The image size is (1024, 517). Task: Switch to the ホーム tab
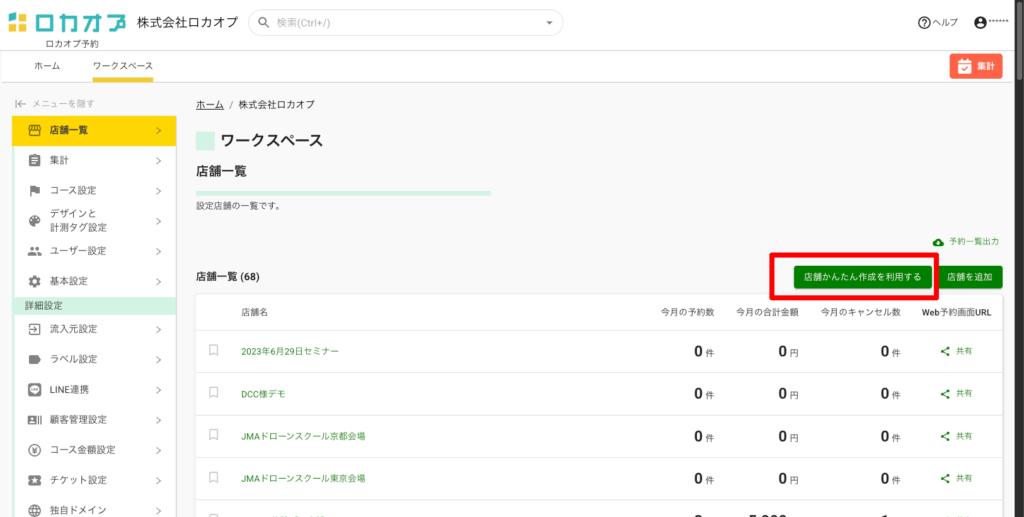click(47, 66)
